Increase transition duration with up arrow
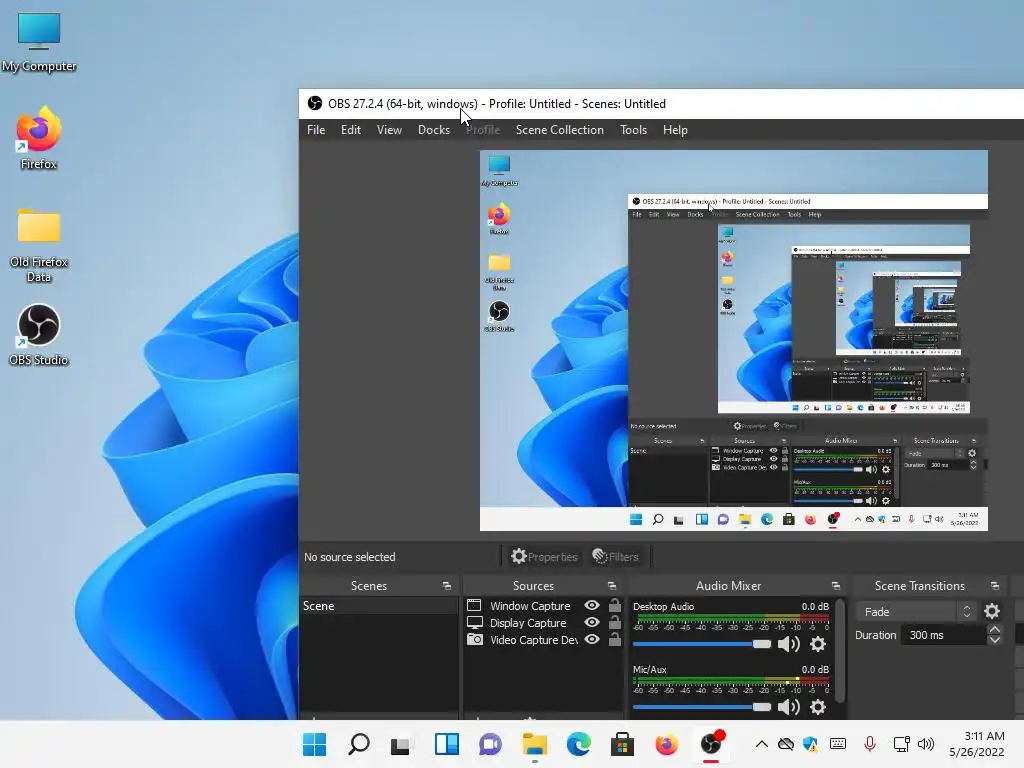 995,630
